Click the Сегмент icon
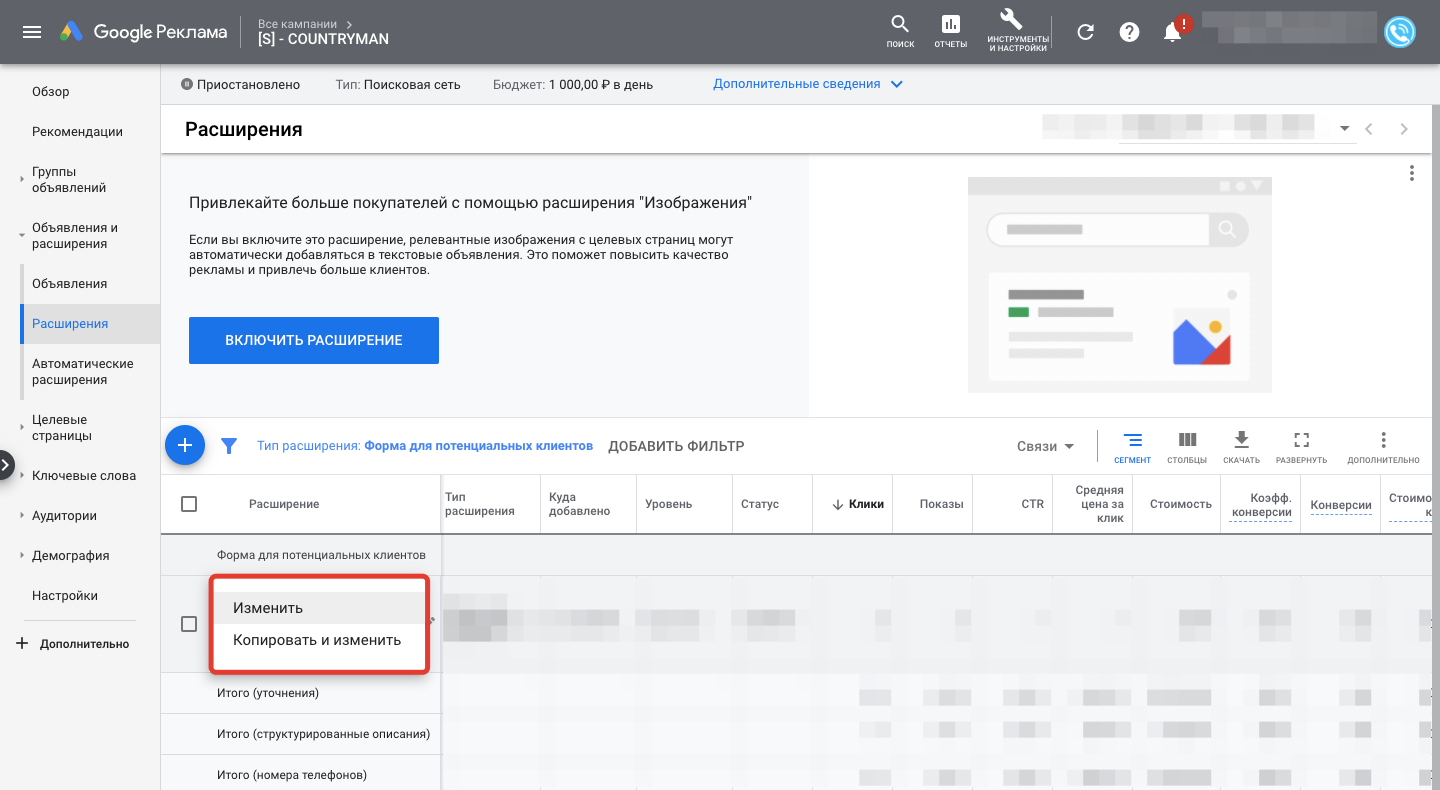Viewport: 1440px width, 790px height. coord(1132,447)
